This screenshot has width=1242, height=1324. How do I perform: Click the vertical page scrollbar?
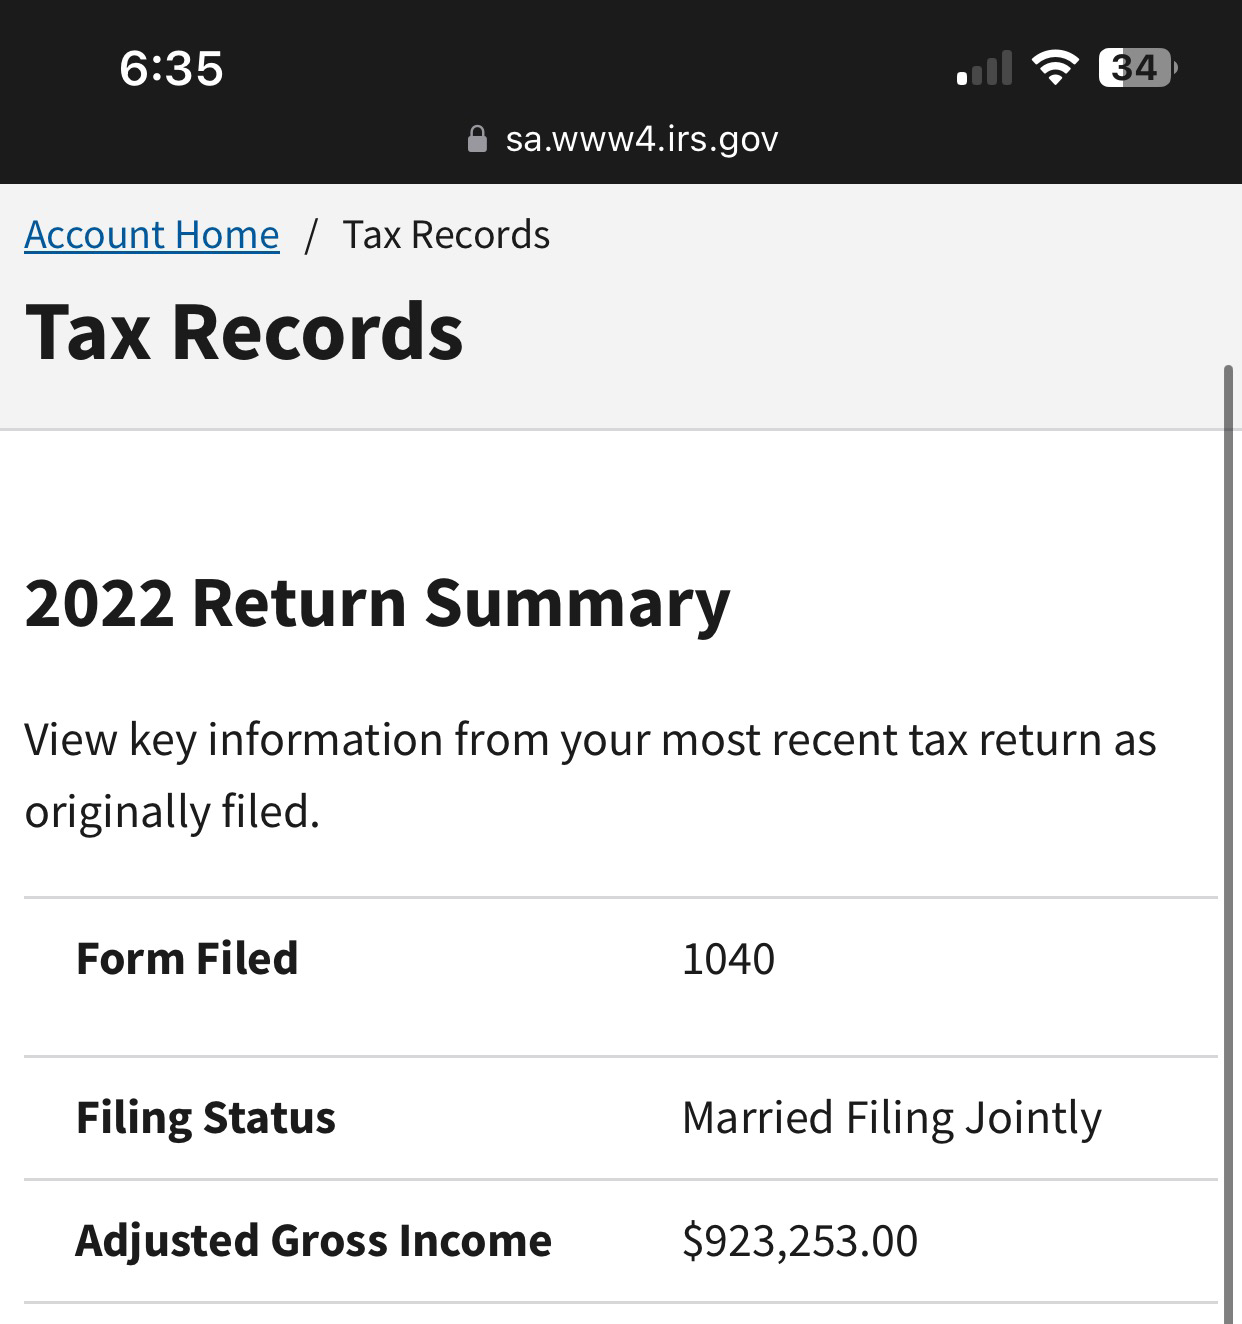(1229, 844)
